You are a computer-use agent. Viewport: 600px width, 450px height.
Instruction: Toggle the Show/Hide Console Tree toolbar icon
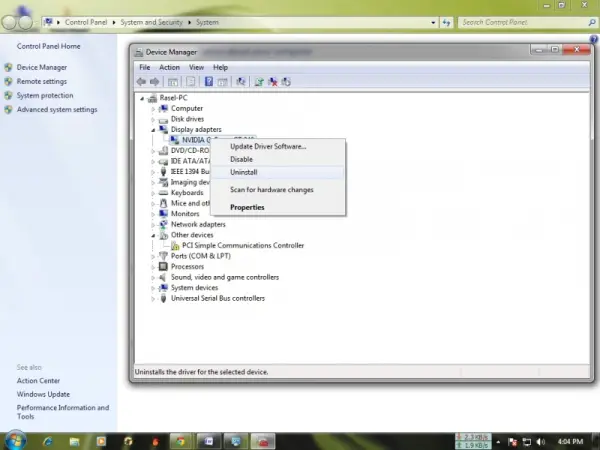point(173,82)
